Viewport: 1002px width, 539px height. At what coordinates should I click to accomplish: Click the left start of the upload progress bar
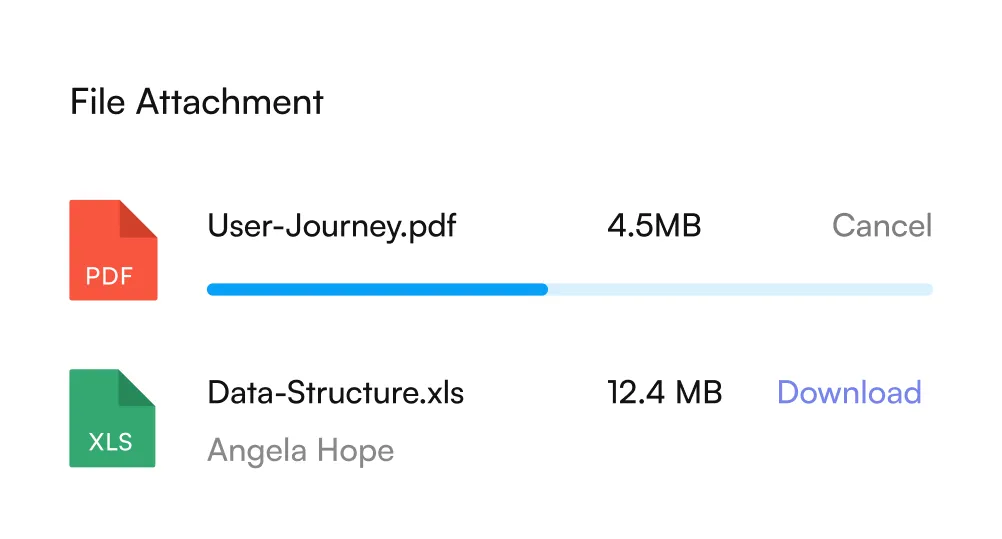(x=211, y=290)
